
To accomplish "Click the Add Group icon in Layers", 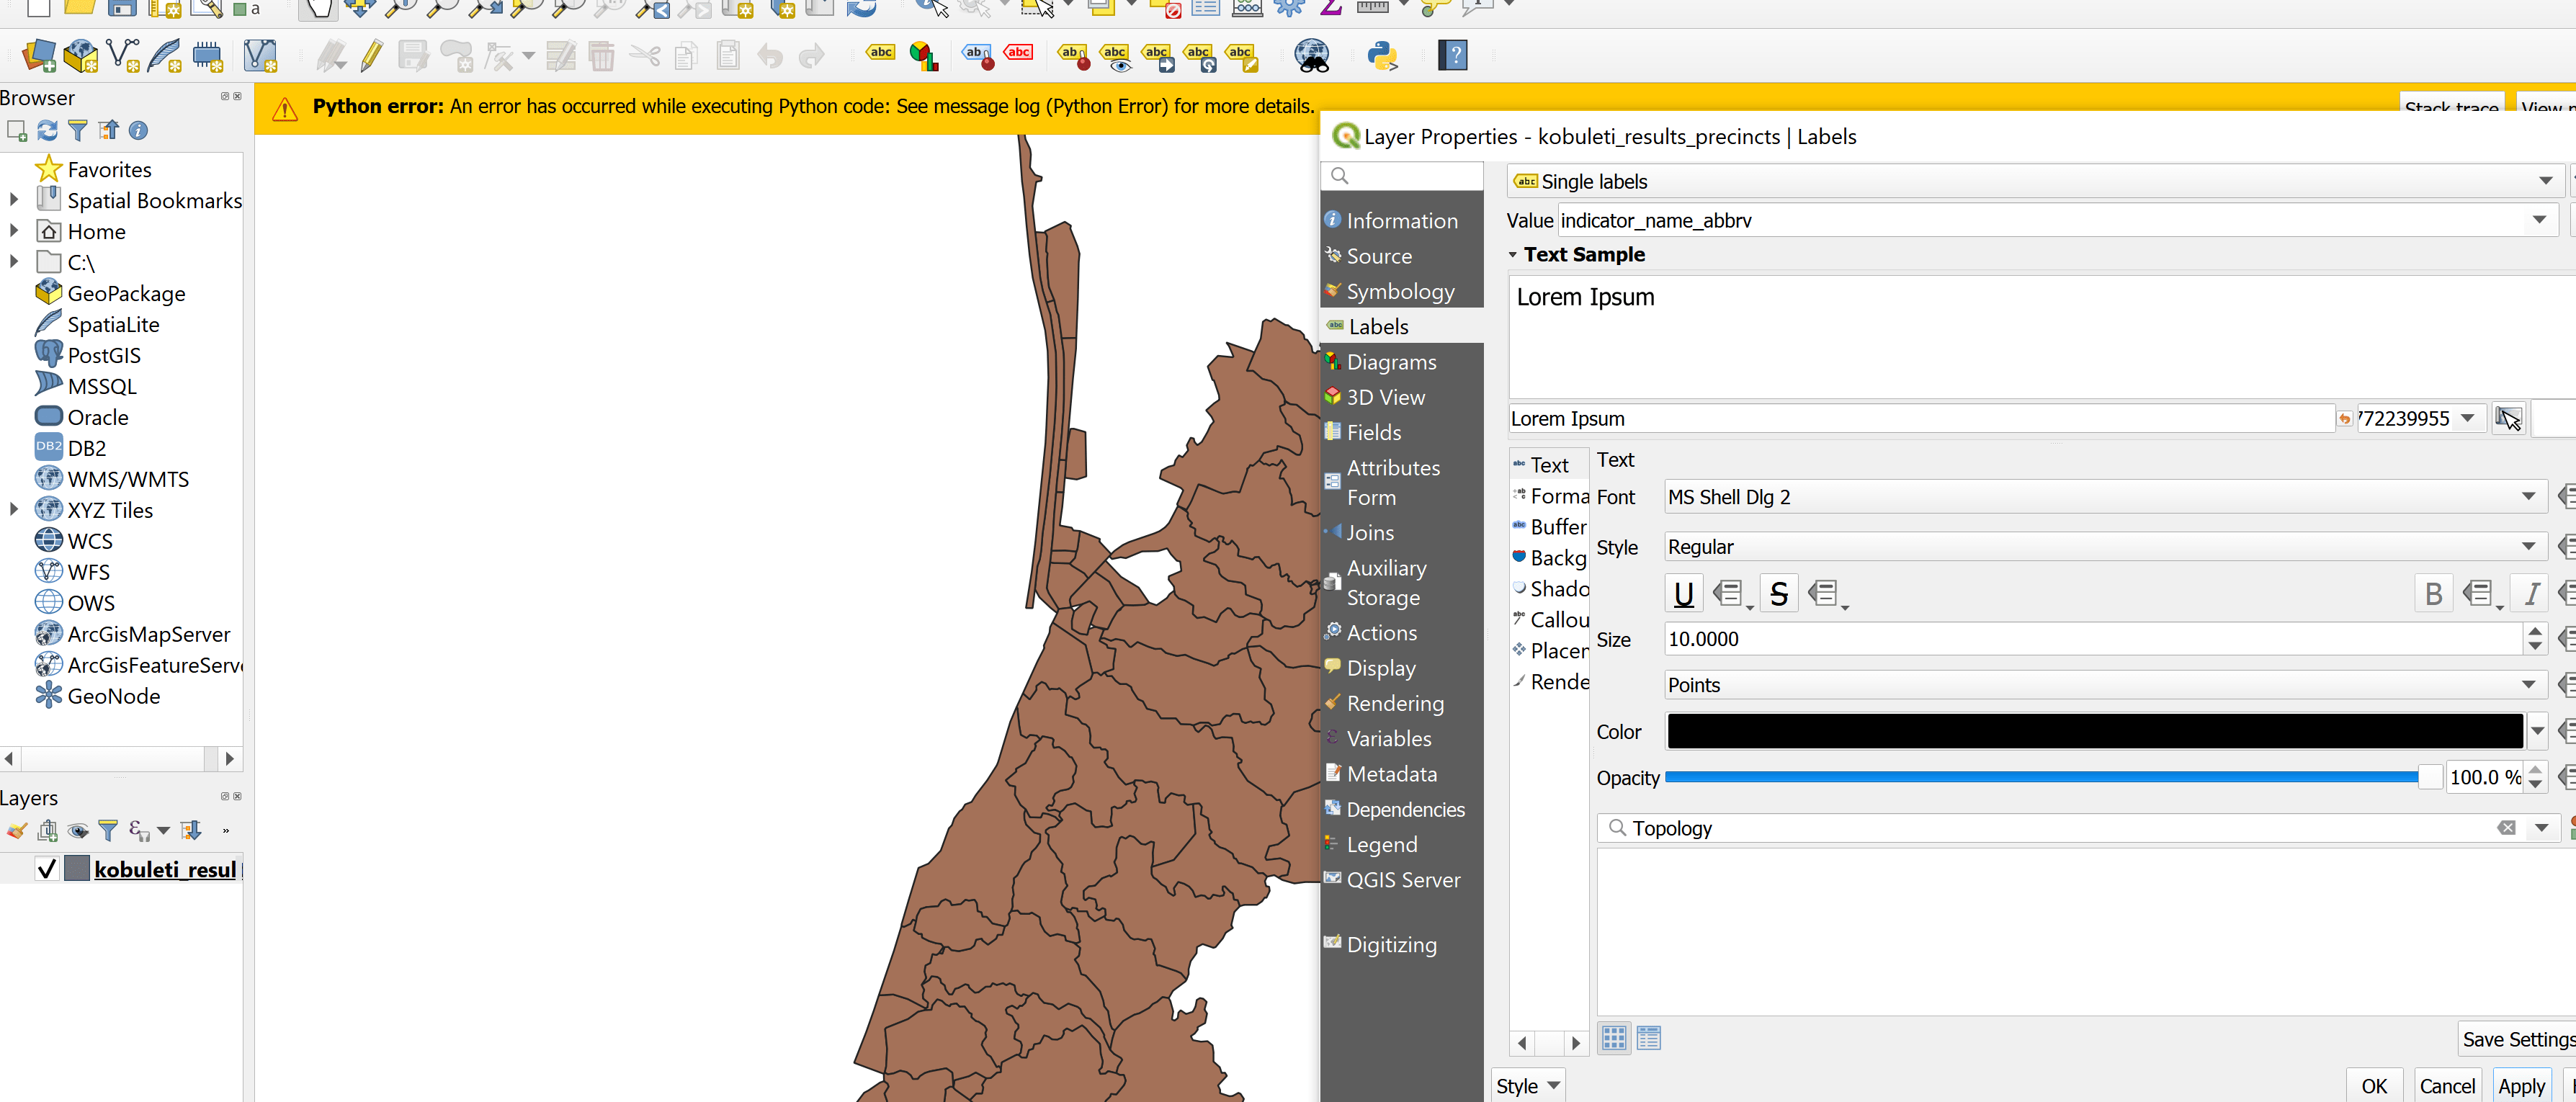I will (x=47, y=830).
